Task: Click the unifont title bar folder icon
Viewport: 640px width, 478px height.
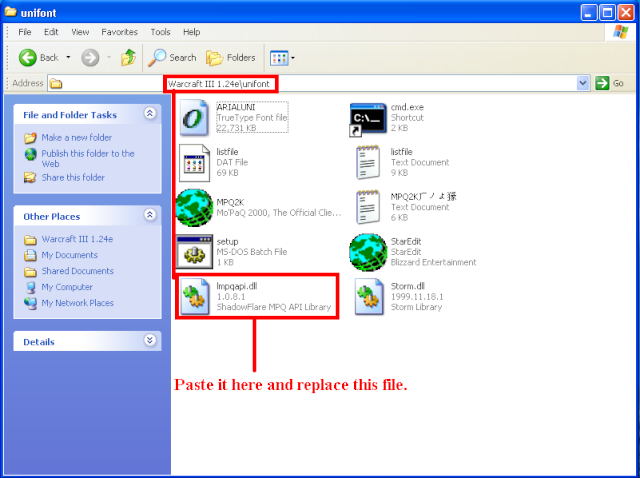Action: 11,11
